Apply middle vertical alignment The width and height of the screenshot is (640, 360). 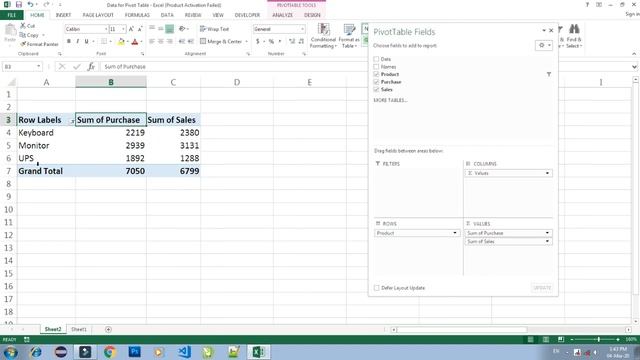(161, 29)
